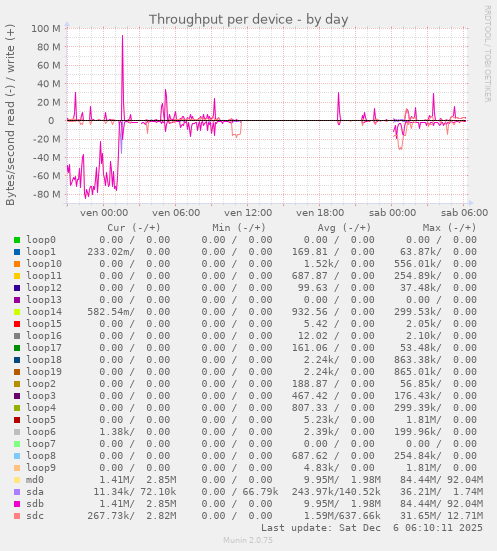Image resolution: width=497 pixels, height=551 pixels.
Task: Click the "Munin 2.0.75" footer text
Action: coord(248,540)
